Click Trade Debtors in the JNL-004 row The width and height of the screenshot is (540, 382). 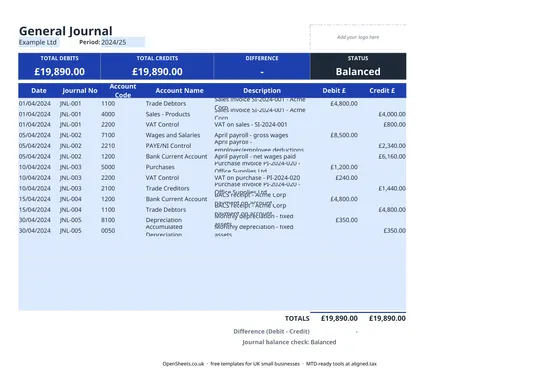pyautogui.click(x=166, y=209)
